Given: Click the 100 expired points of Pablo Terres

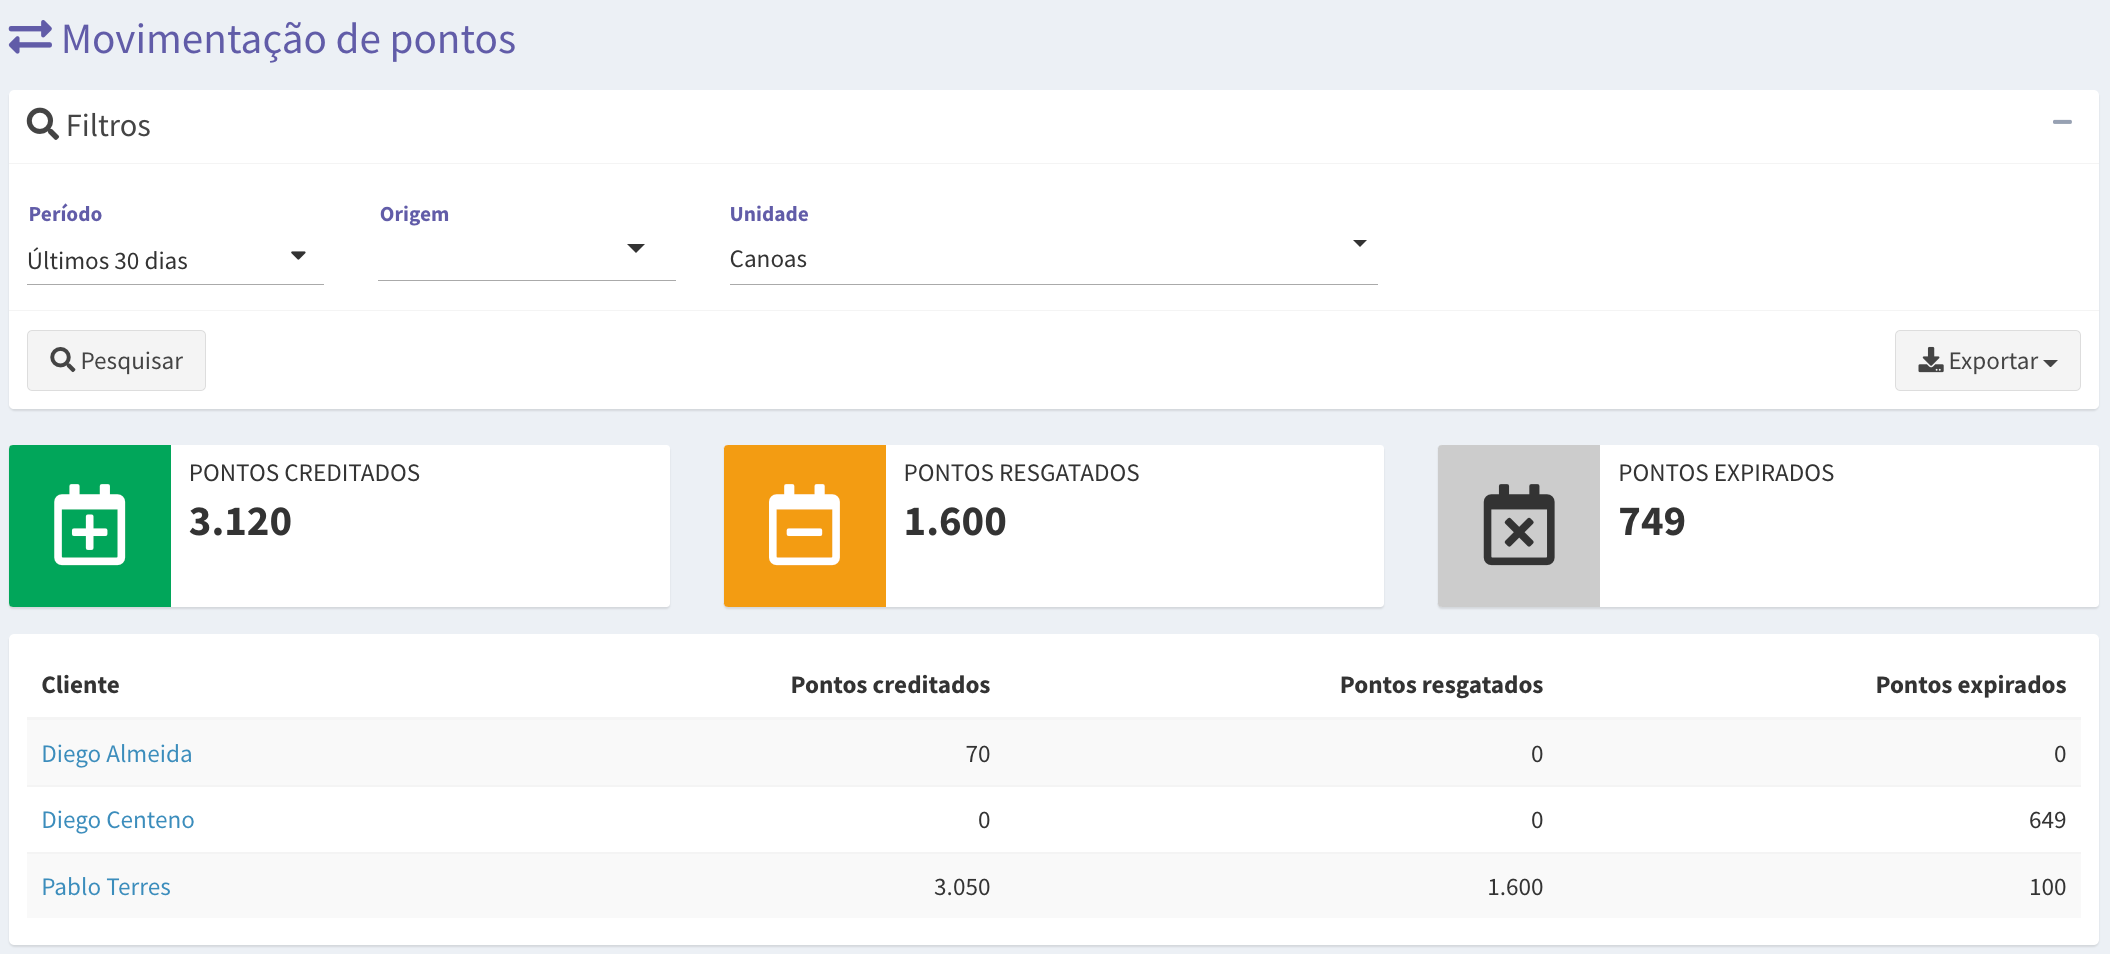Looking at the screenshot, I should click(2047, 887).
